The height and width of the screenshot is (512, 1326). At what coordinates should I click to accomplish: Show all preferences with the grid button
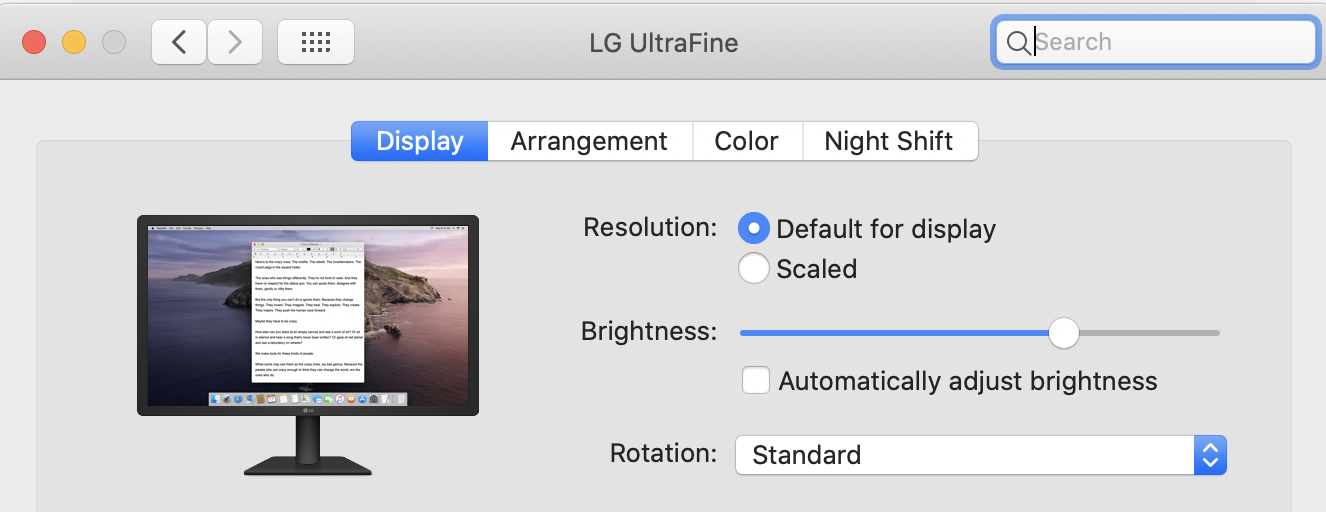coord(315,42)
